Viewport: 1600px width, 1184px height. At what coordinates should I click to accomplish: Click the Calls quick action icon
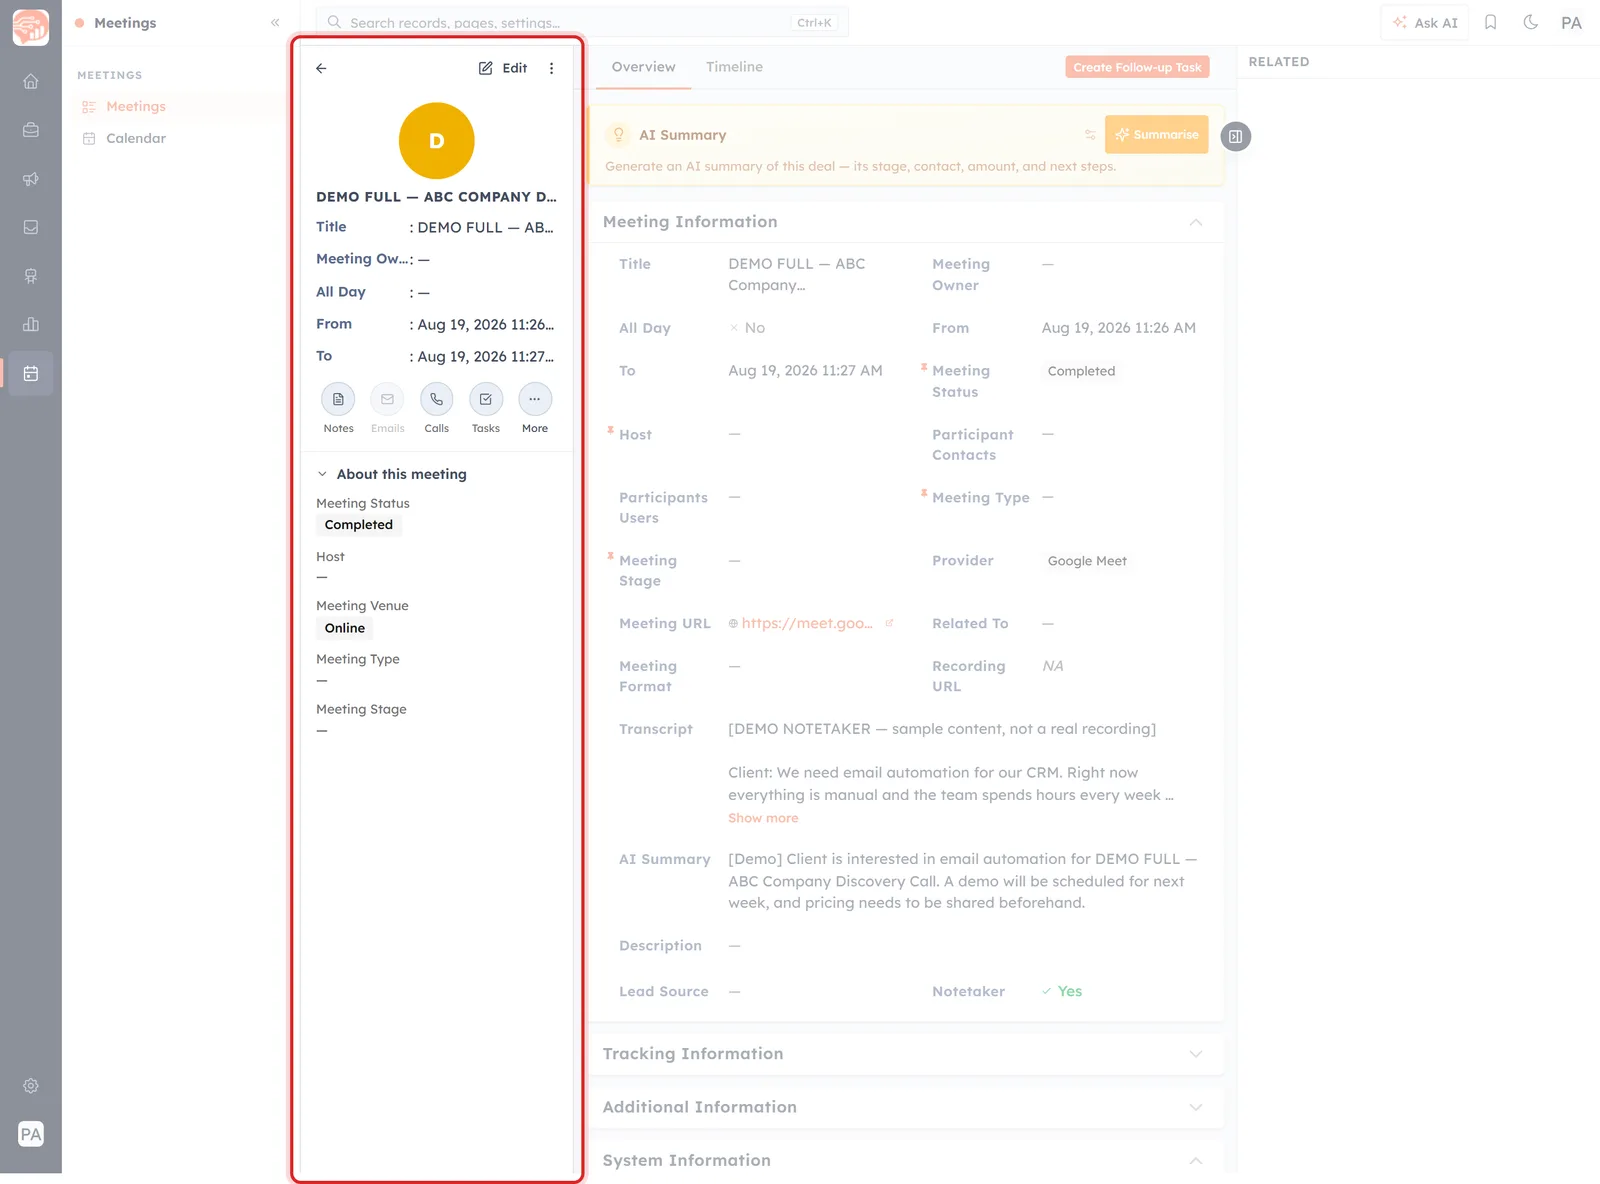click(436, 399)
